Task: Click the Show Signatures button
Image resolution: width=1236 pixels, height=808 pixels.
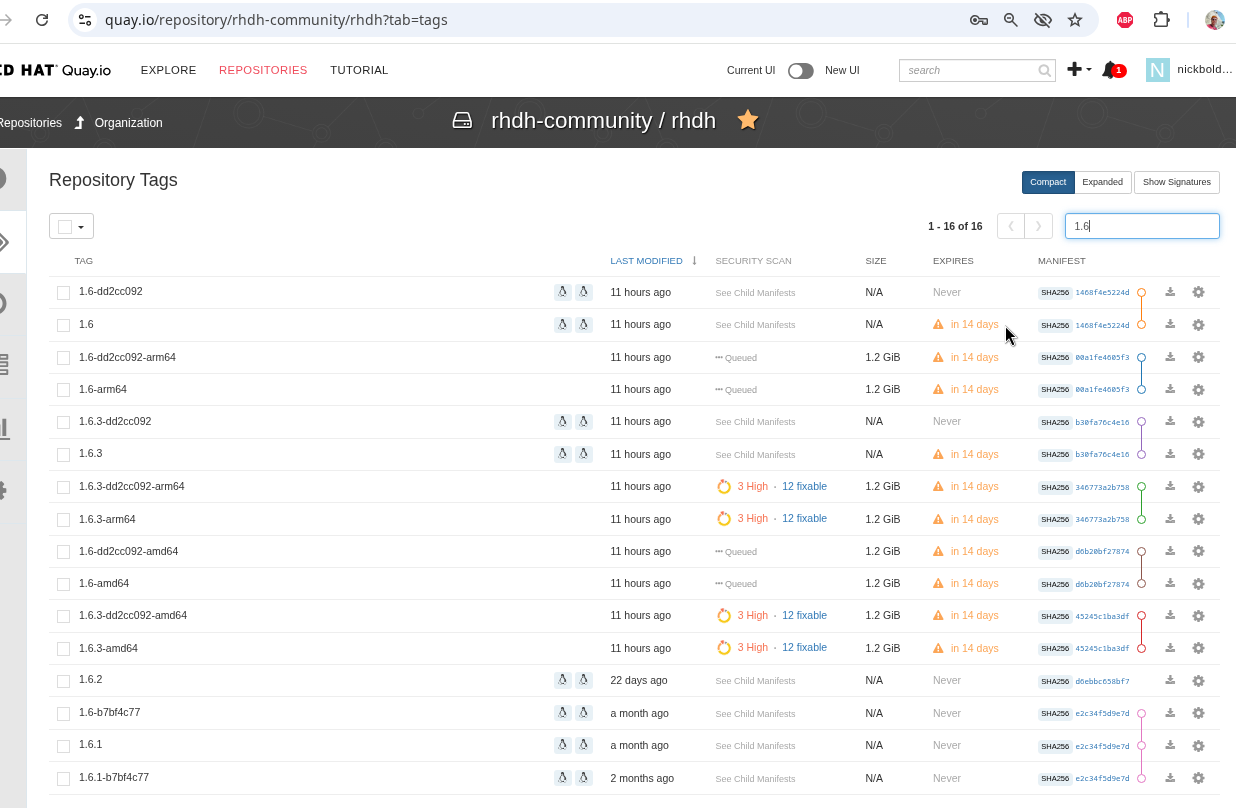Action: (1177, 182)
